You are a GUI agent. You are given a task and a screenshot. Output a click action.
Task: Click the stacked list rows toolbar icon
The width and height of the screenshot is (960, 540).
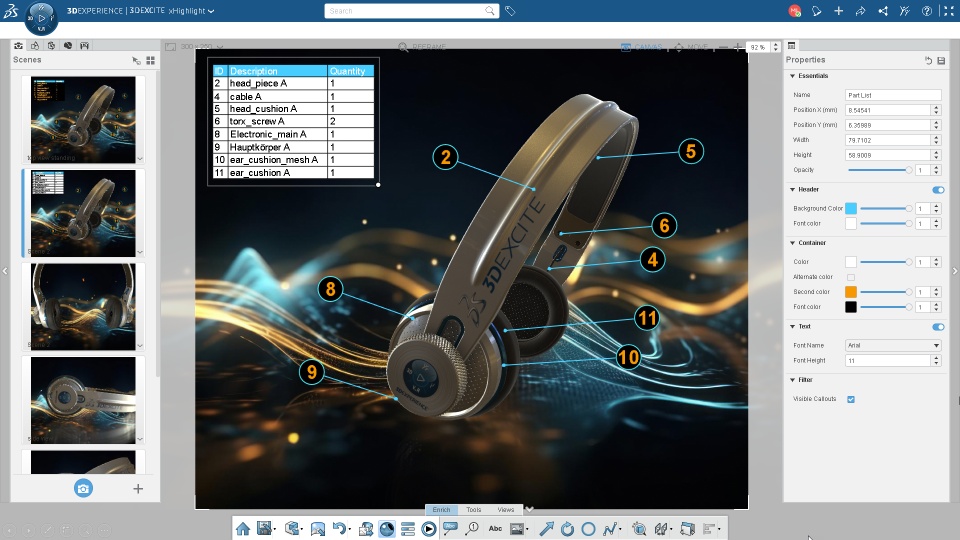click(408, 529)
